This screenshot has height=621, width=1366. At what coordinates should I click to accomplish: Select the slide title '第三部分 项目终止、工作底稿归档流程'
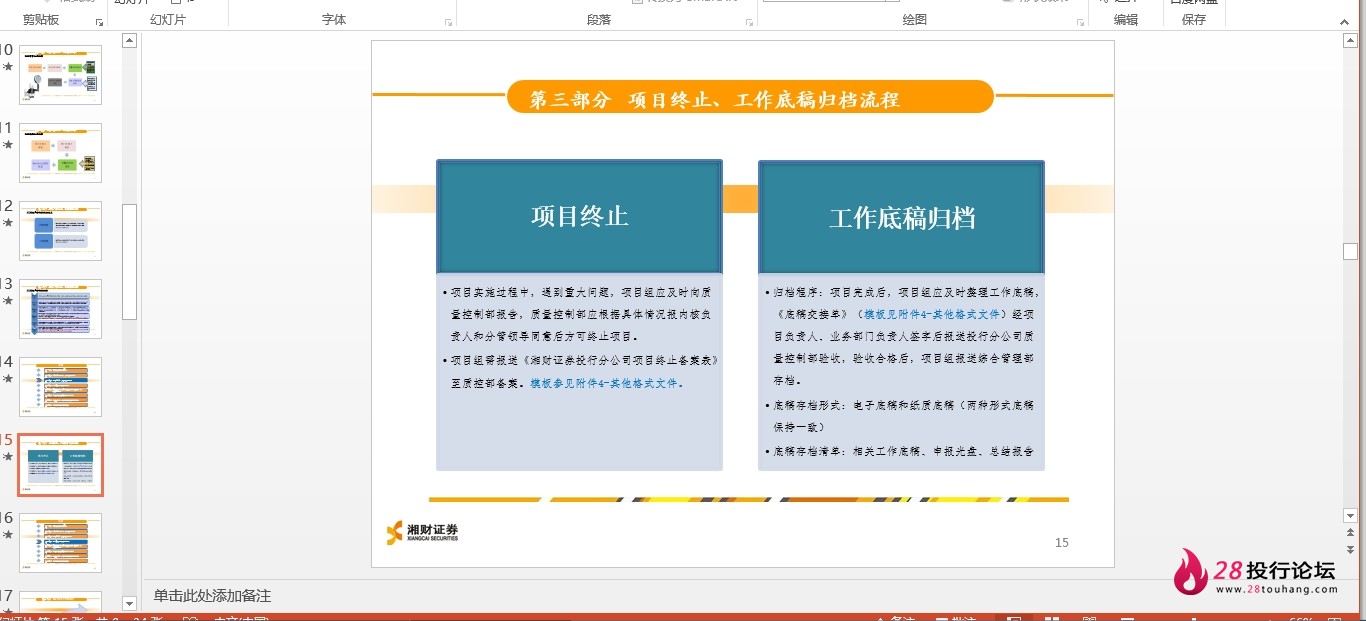[714, 99]
